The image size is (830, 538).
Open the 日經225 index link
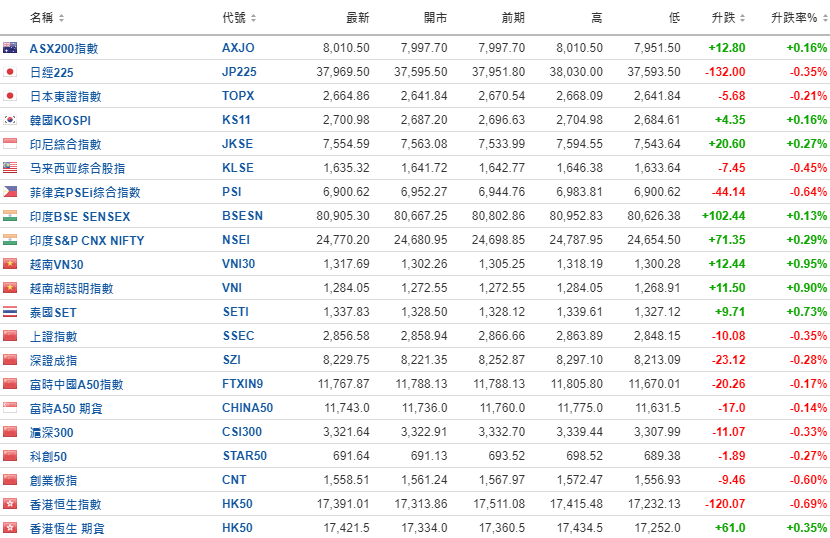point(52,72)
